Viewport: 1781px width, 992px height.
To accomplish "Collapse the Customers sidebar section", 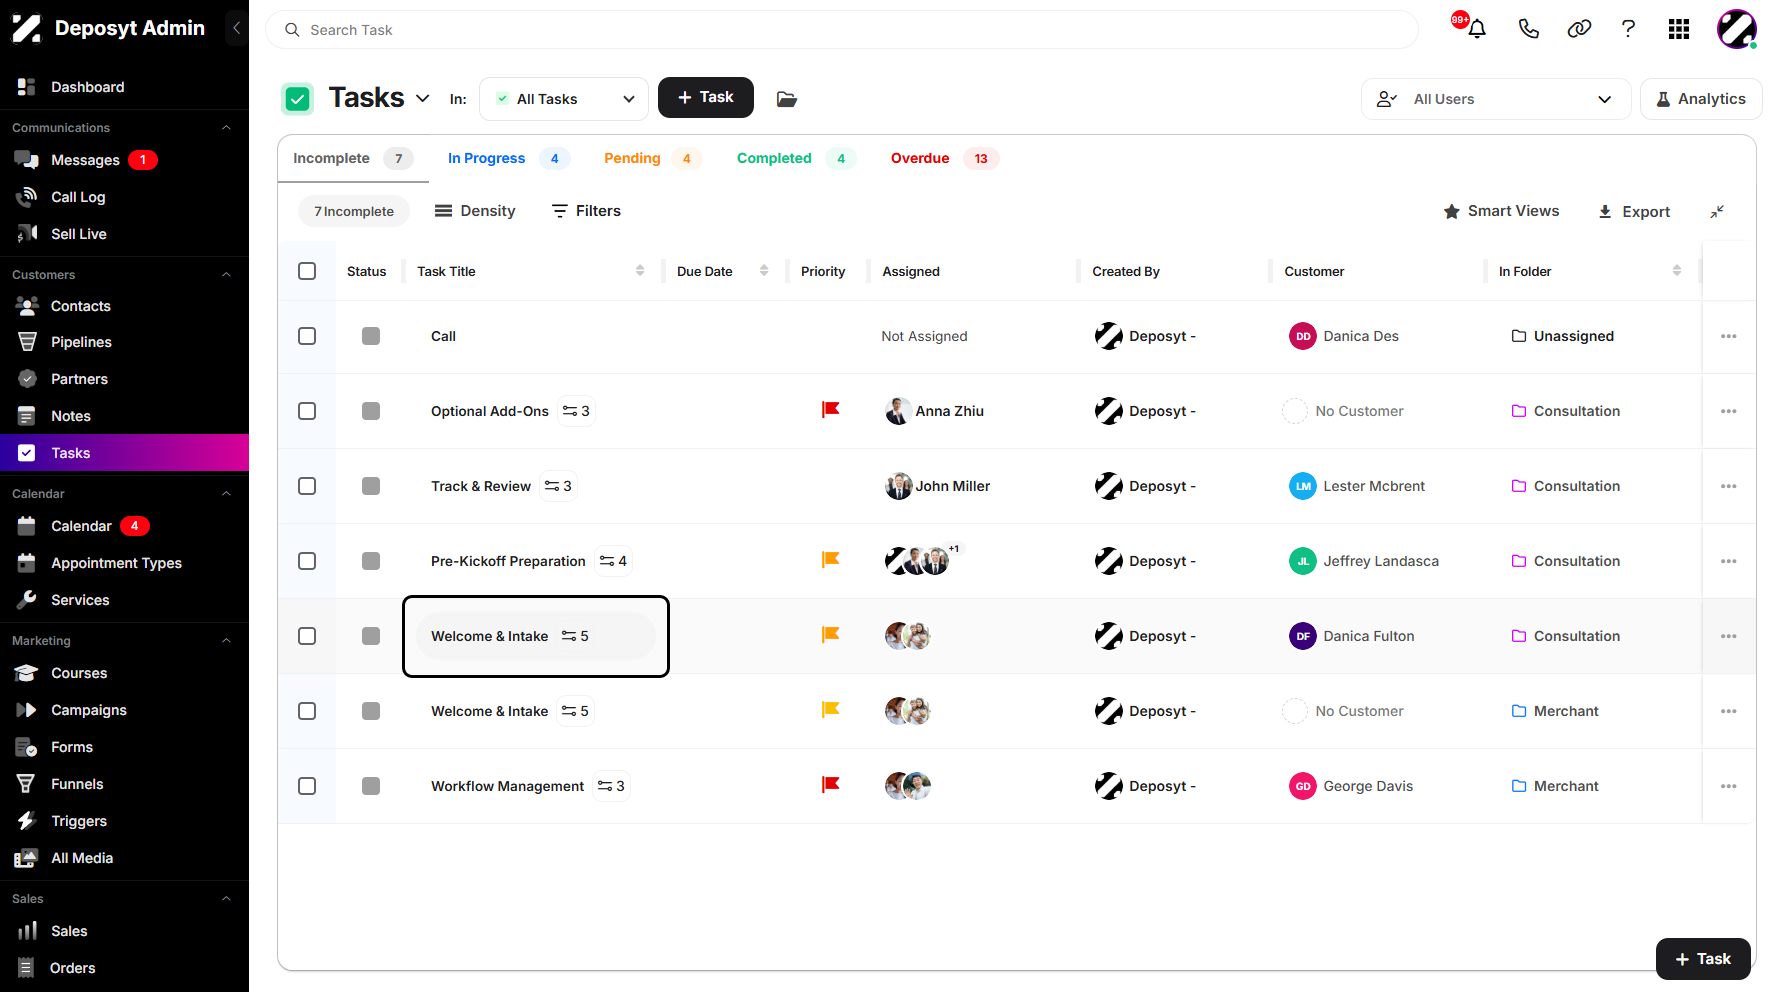I will coord(226,275).
